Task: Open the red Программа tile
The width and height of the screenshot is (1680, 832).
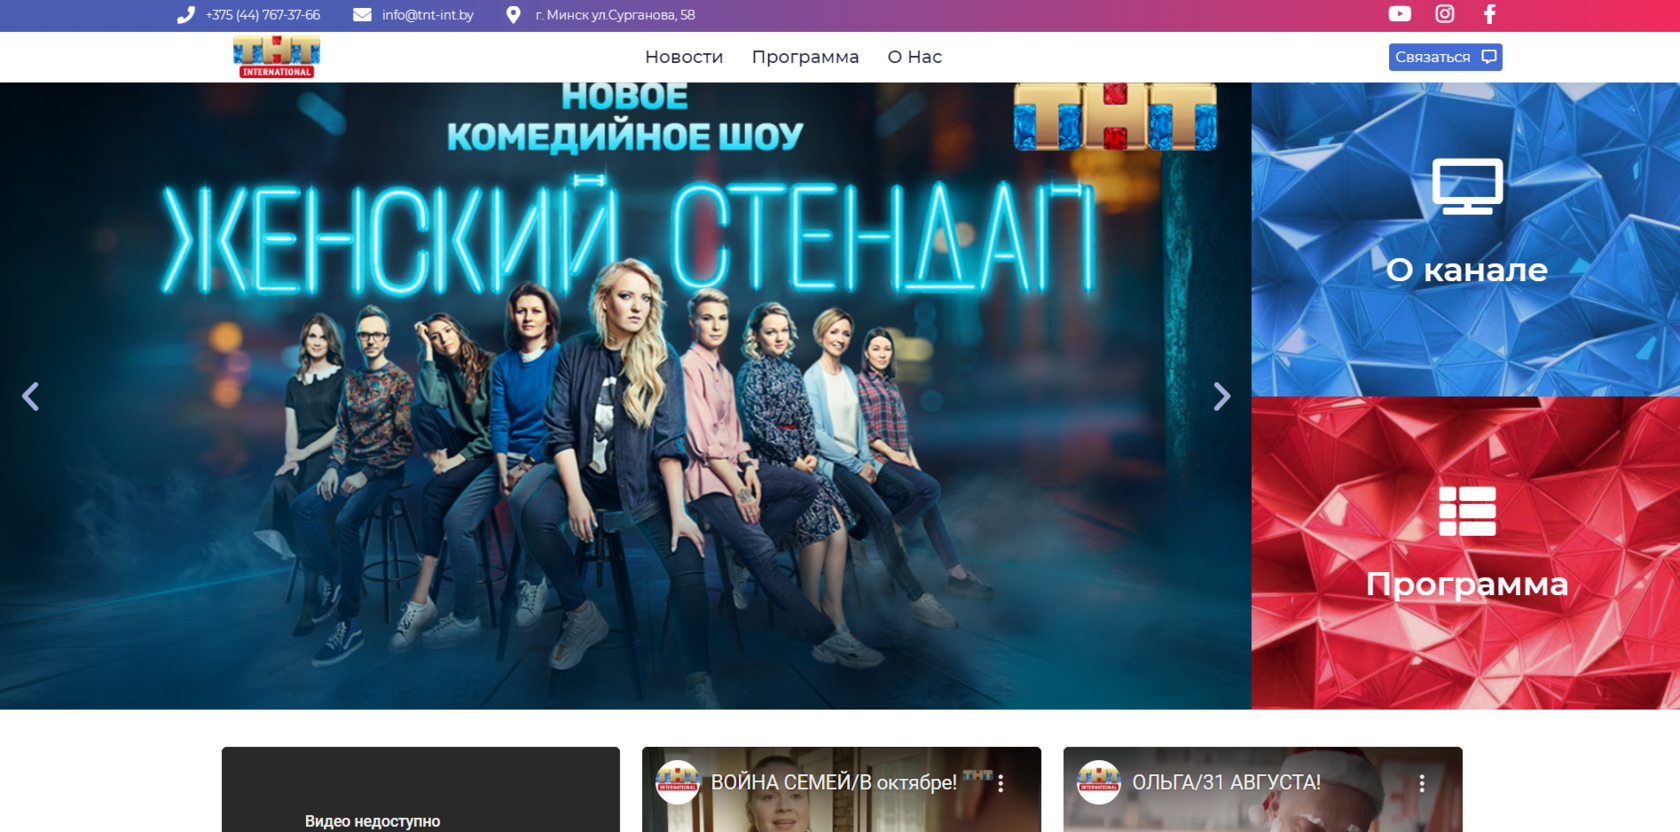Action: pos(1466,553)
